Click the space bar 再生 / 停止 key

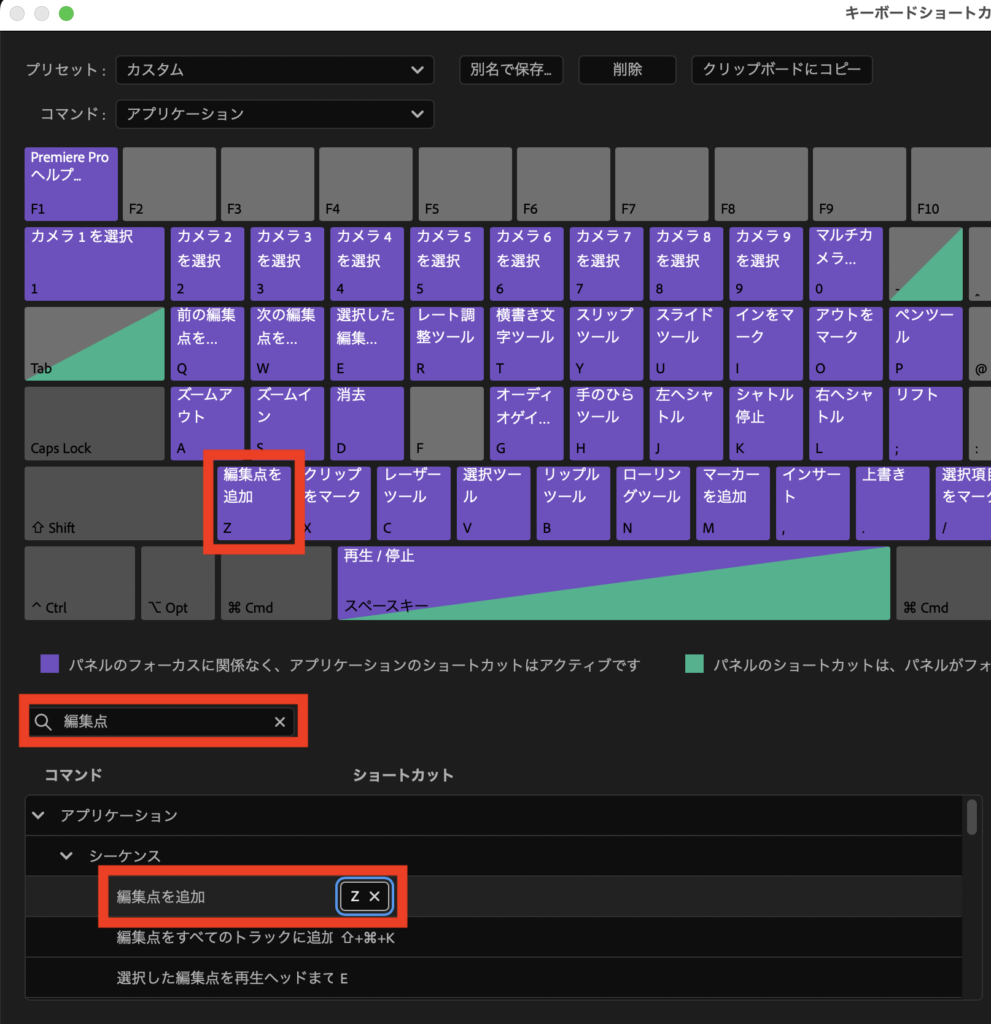(x=613, y=583)
